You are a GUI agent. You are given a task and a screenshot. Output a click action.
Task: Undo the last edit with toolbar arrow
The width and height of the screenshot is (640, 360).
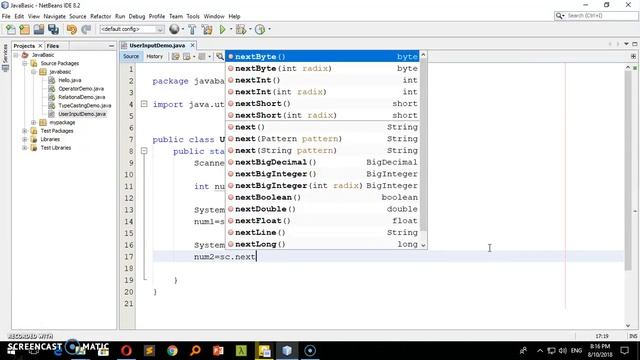pos(72,29)
